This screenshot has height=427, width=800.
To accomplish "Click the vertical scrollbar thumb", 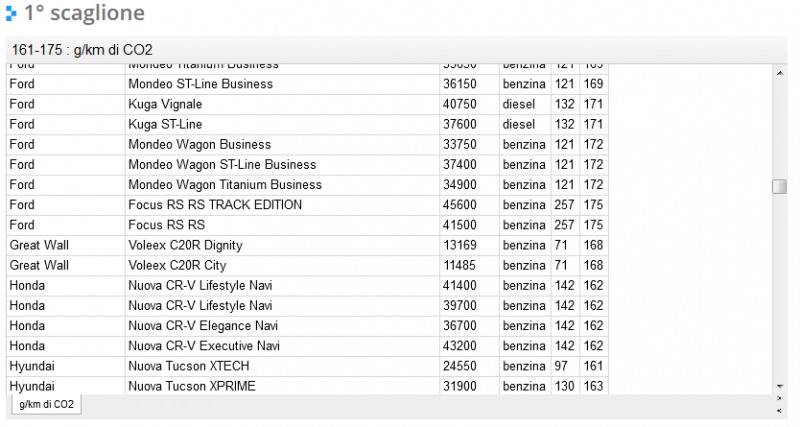I will click(x=780, y=186).
